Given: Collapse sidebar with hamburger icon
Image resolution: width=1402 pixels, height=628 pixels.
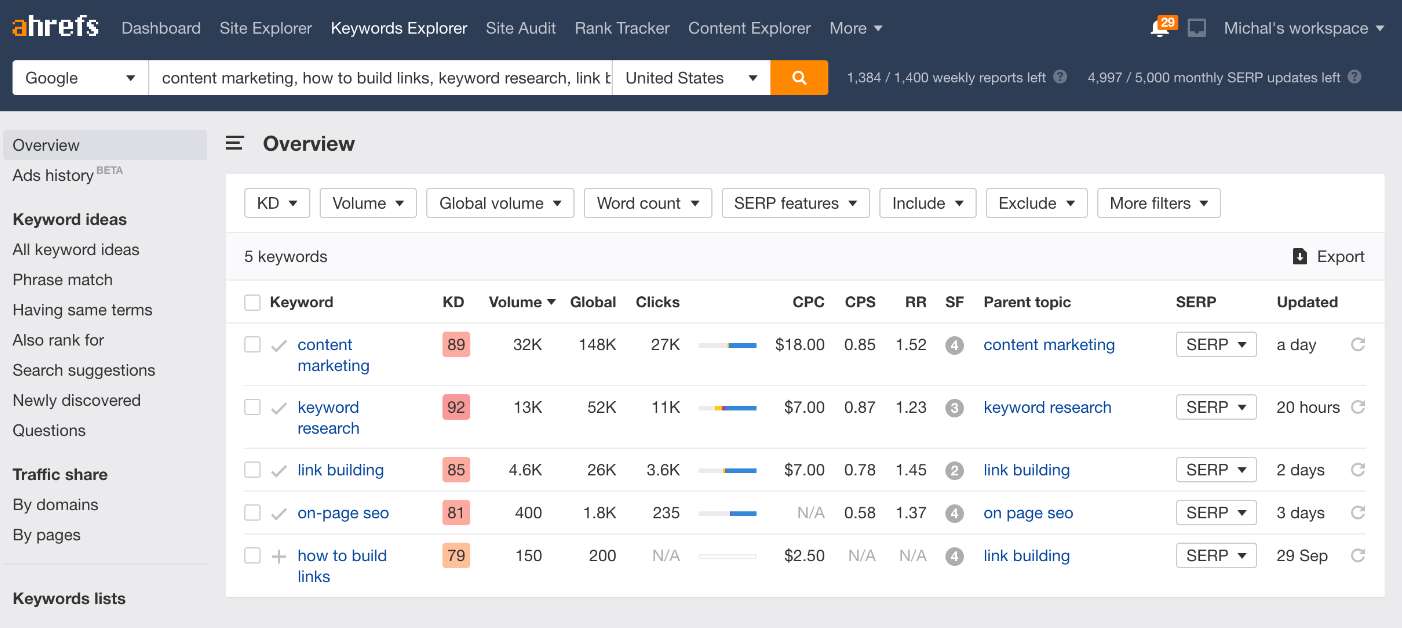Looking at the screenshot, I should click(235, 144).
